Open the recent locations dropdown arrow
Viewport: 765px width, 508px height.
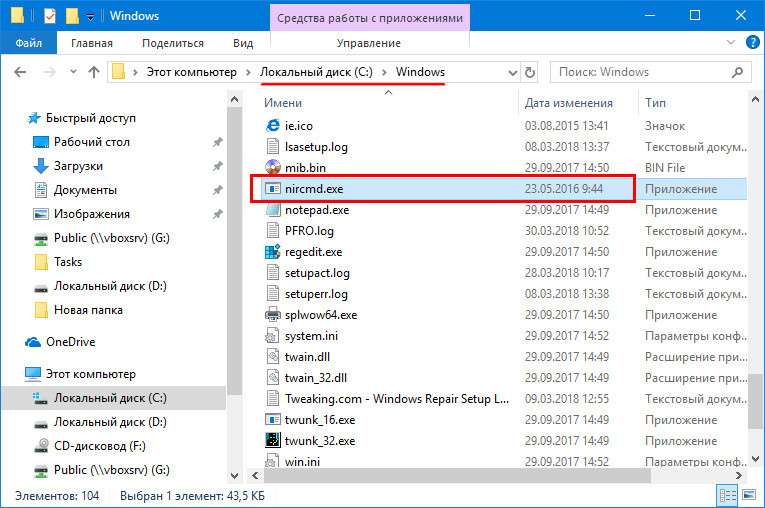[73, 72]
